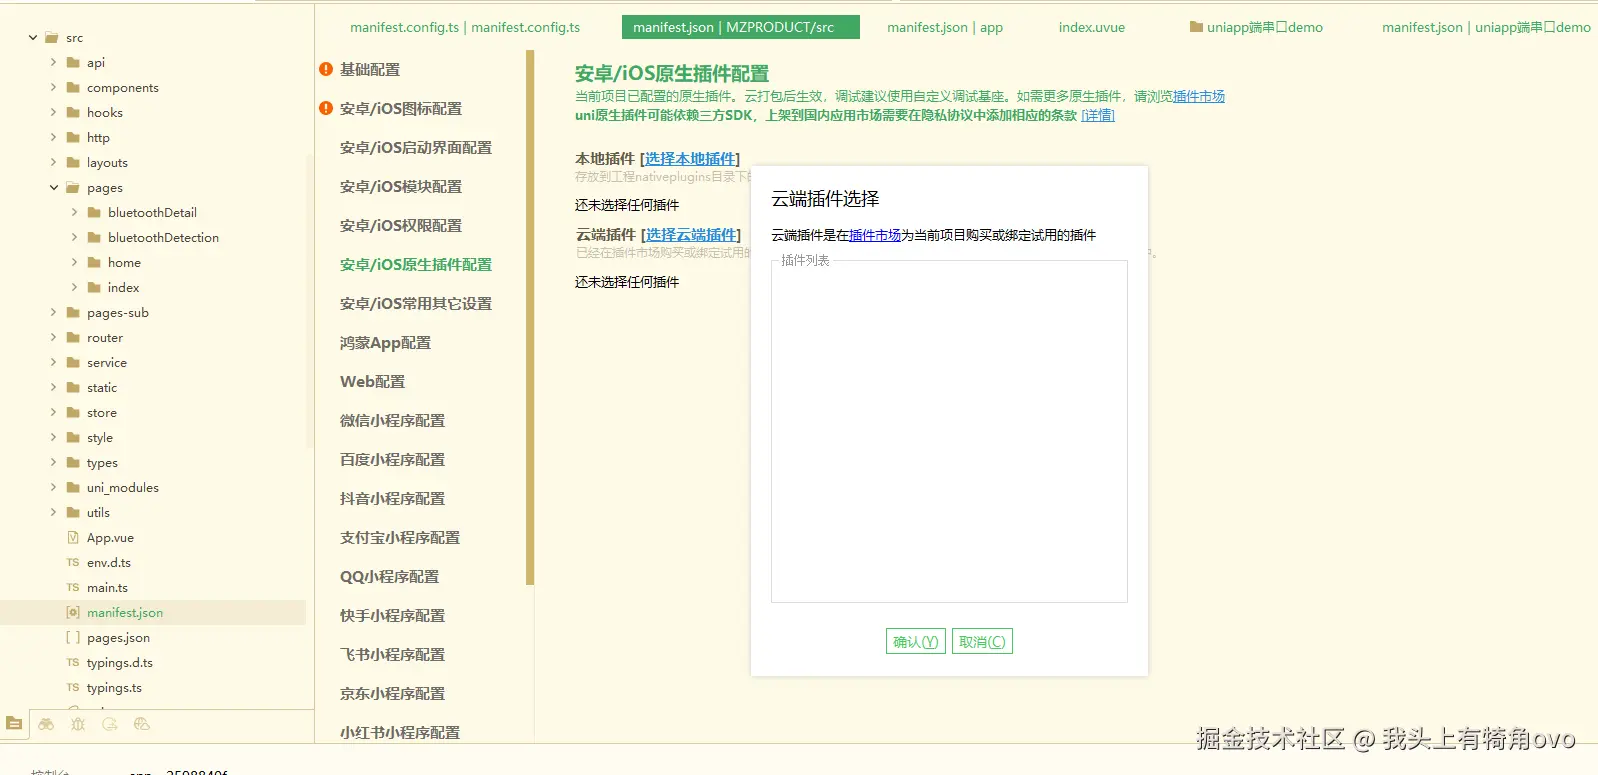The image size is (1598, 775).
Task: Open manifest.json | app tab
Action: [945, 27]
